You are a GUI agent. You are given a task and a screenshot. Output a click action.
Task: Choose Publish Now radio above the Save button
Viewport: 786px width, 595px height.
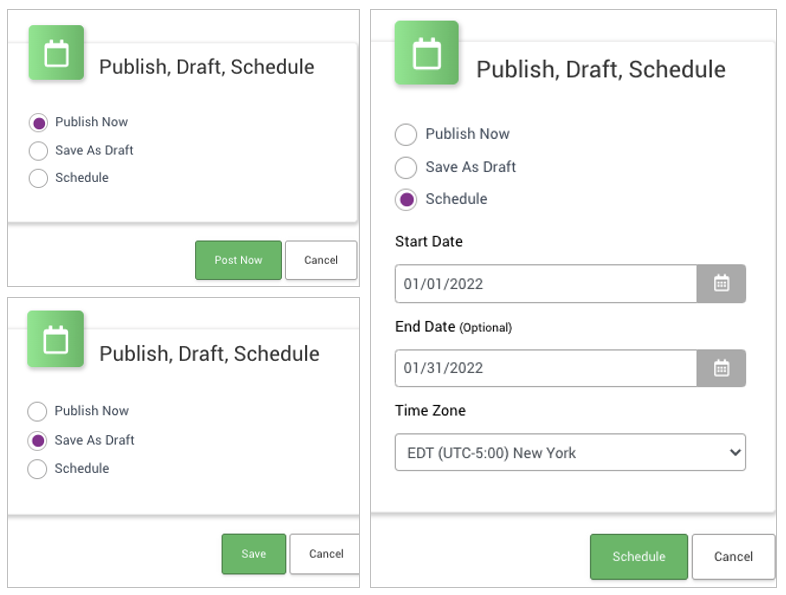coord(38,412)
